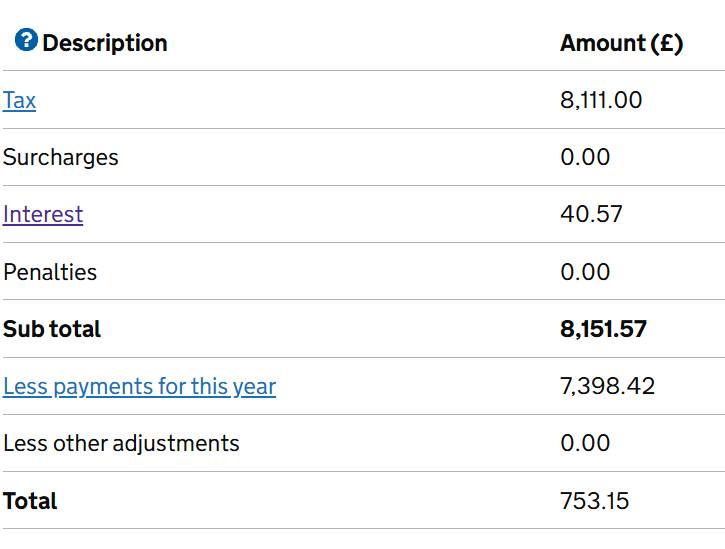This screenshot has height=549, width=725.
Task: Click the Description column header
Action: click(x=105, y=43)
